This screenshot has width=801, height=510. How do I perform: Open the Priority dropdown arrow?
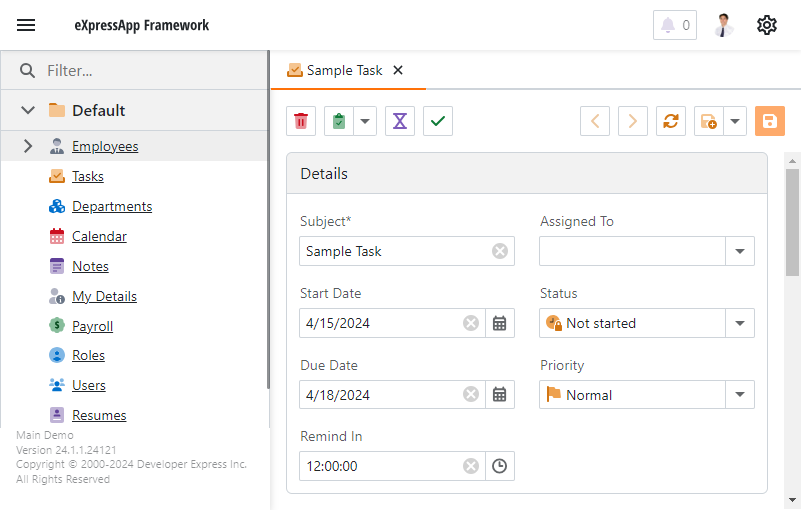click(740, 395)
